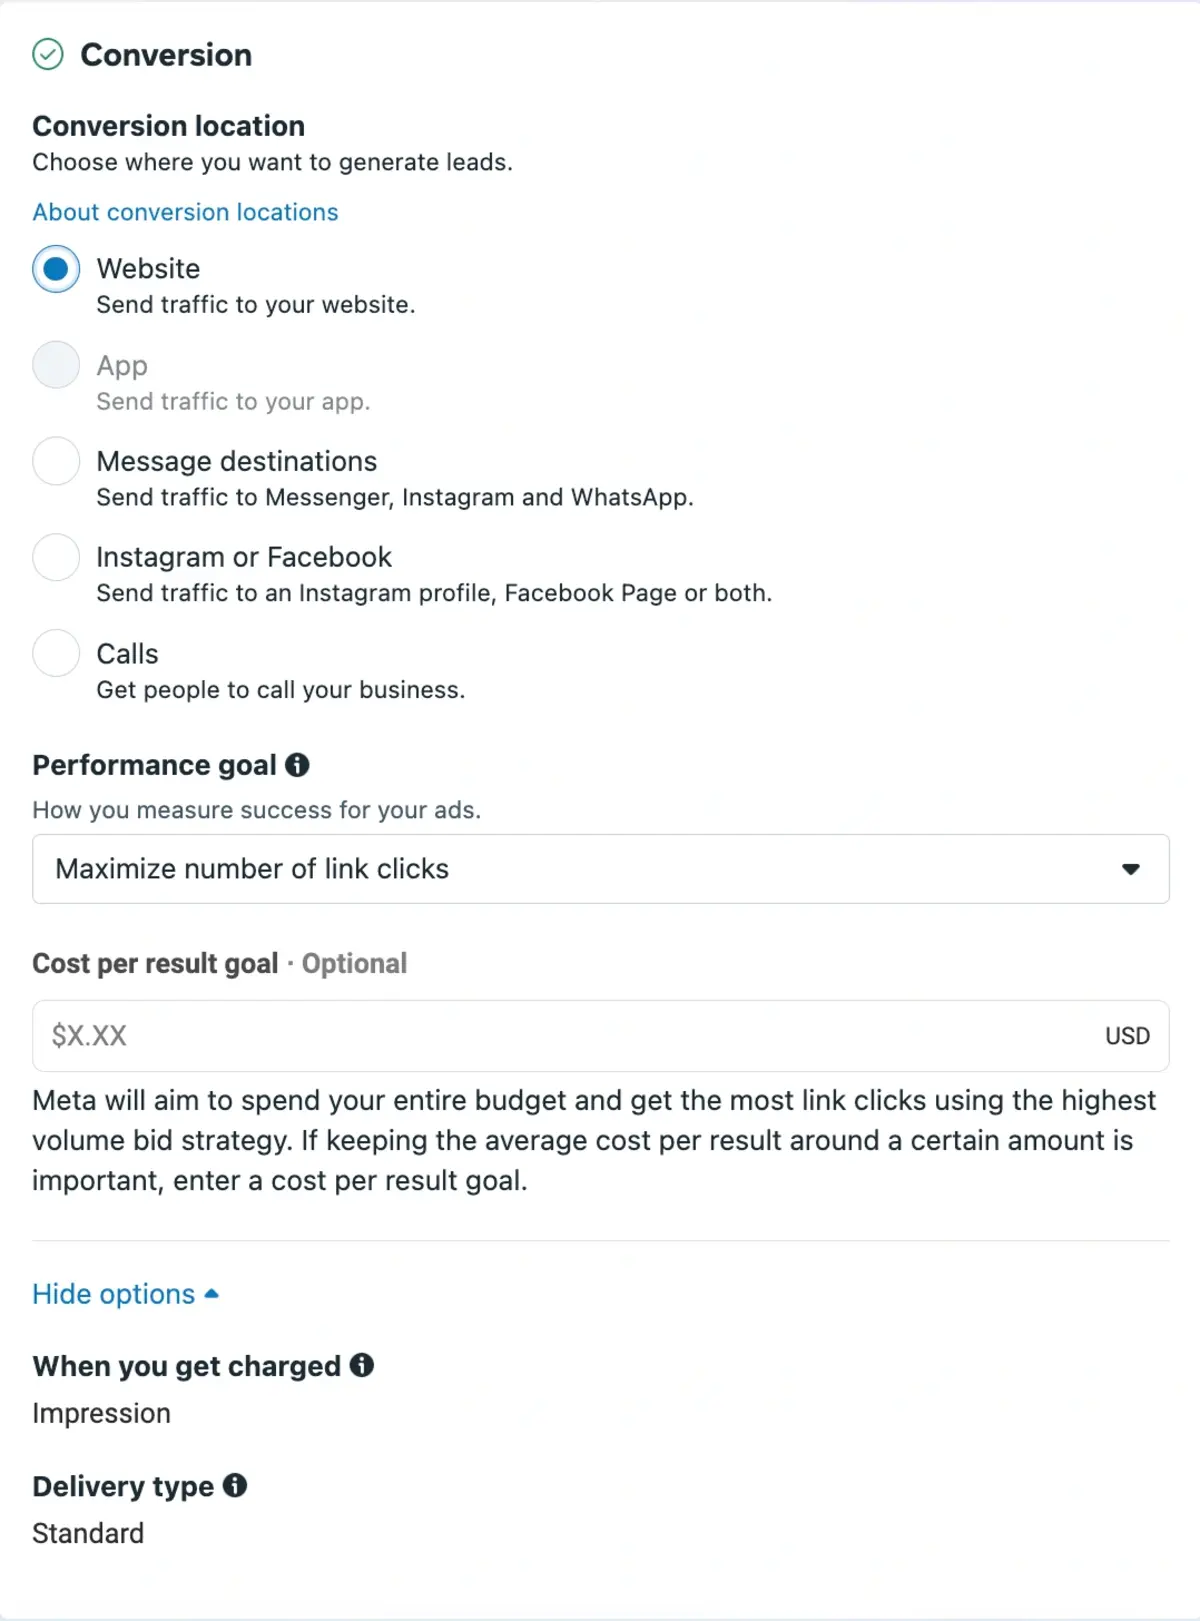Click the cost per result goal input field
The image size is (1200, 1621).
click(x=601, y=1036)
